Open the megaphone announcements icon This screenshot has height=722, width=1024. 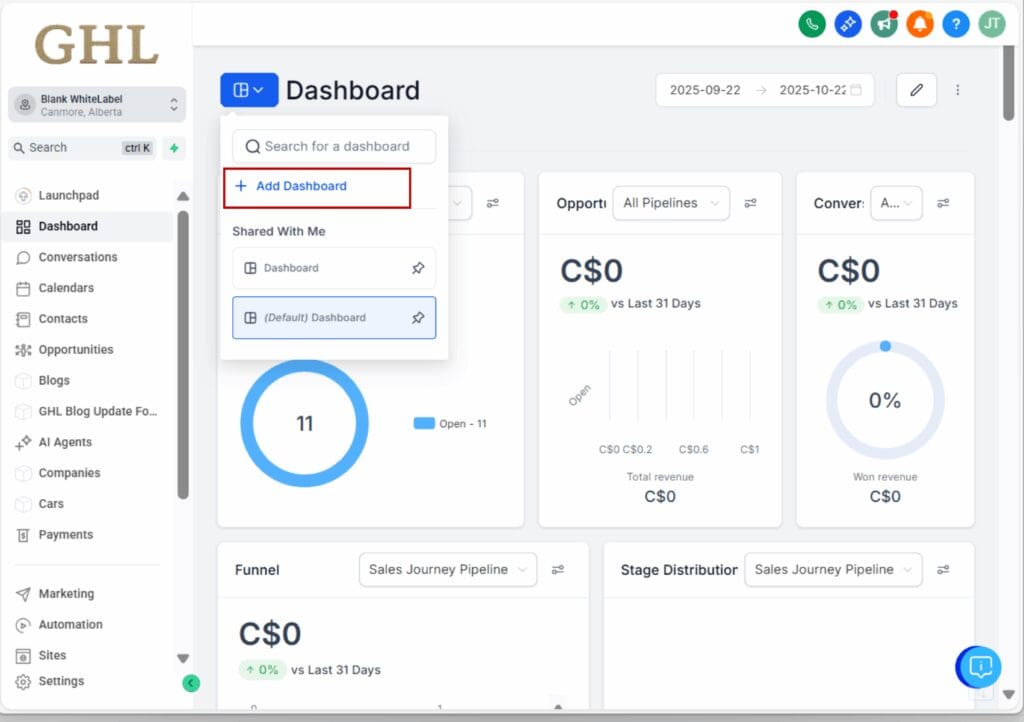[883, 24]
